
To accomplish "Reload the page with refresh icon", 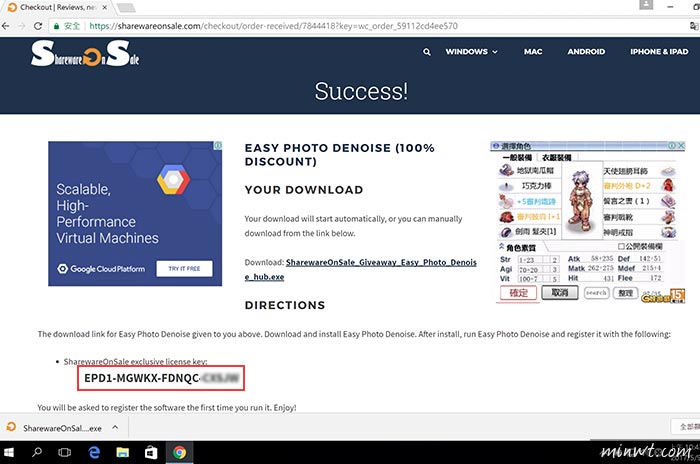I will 38,26.
